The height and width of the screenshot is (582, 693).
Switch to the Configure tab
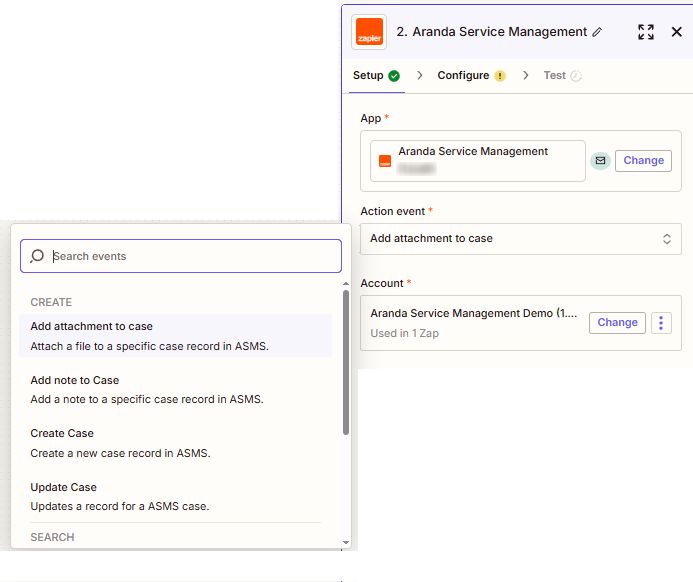[x=463, y=76]
